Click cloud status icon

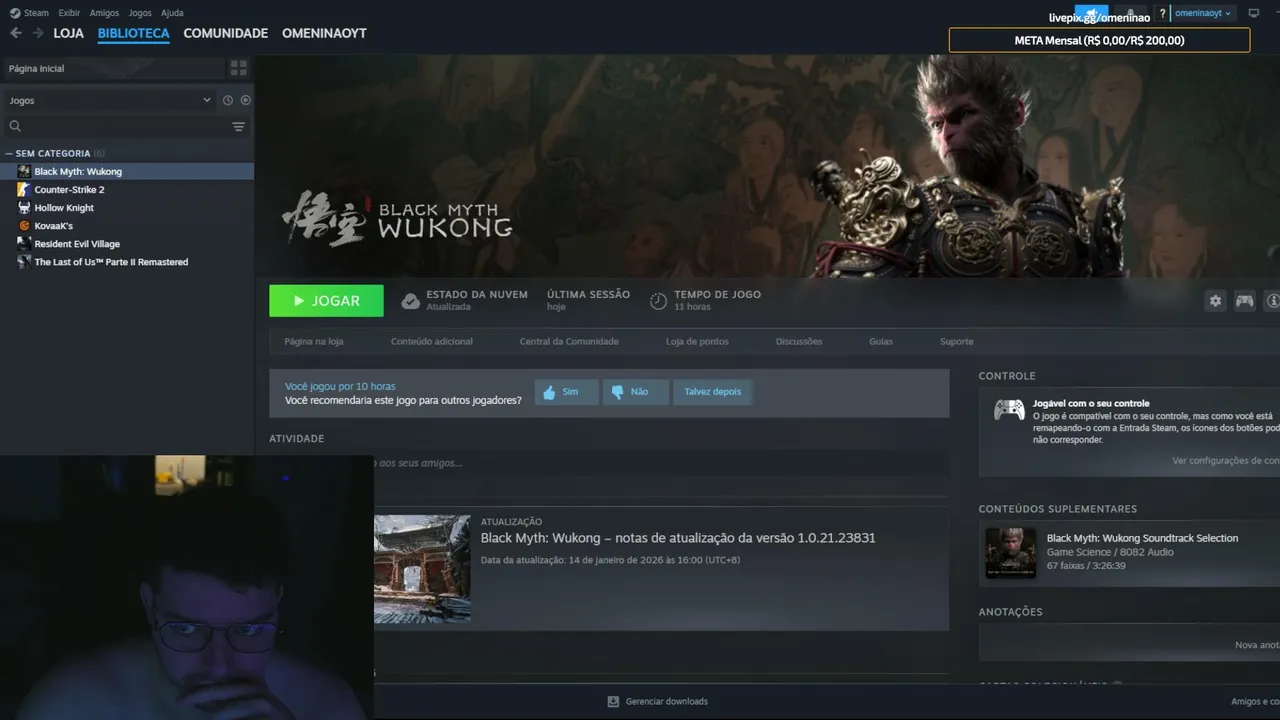410,301
